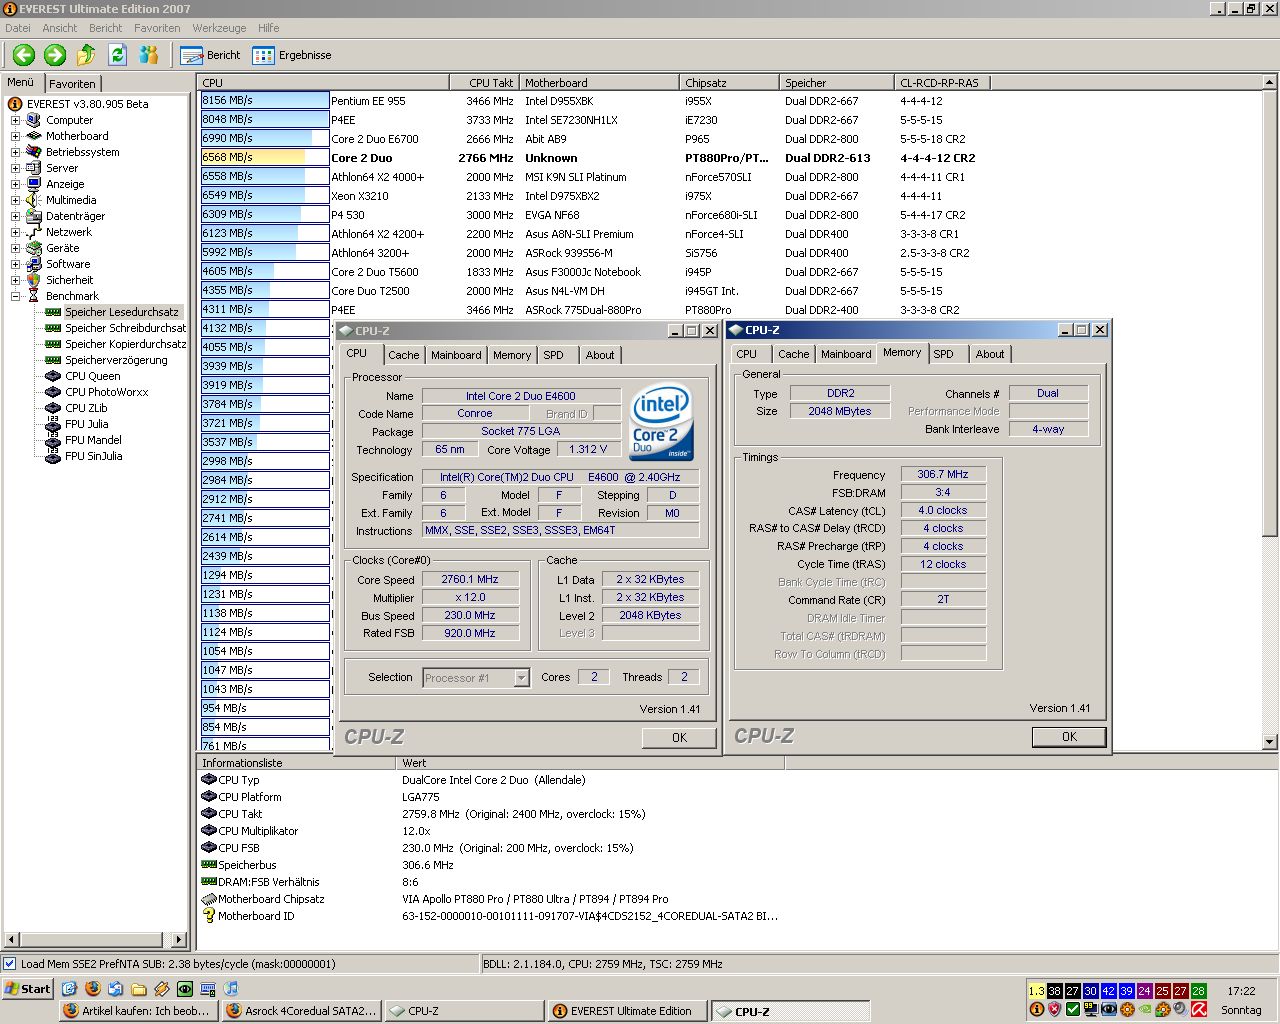The width and height of the screenshot is (1280, 1024).
Task: Open the Werkzeuge menu
Action: tap(219, 28)
